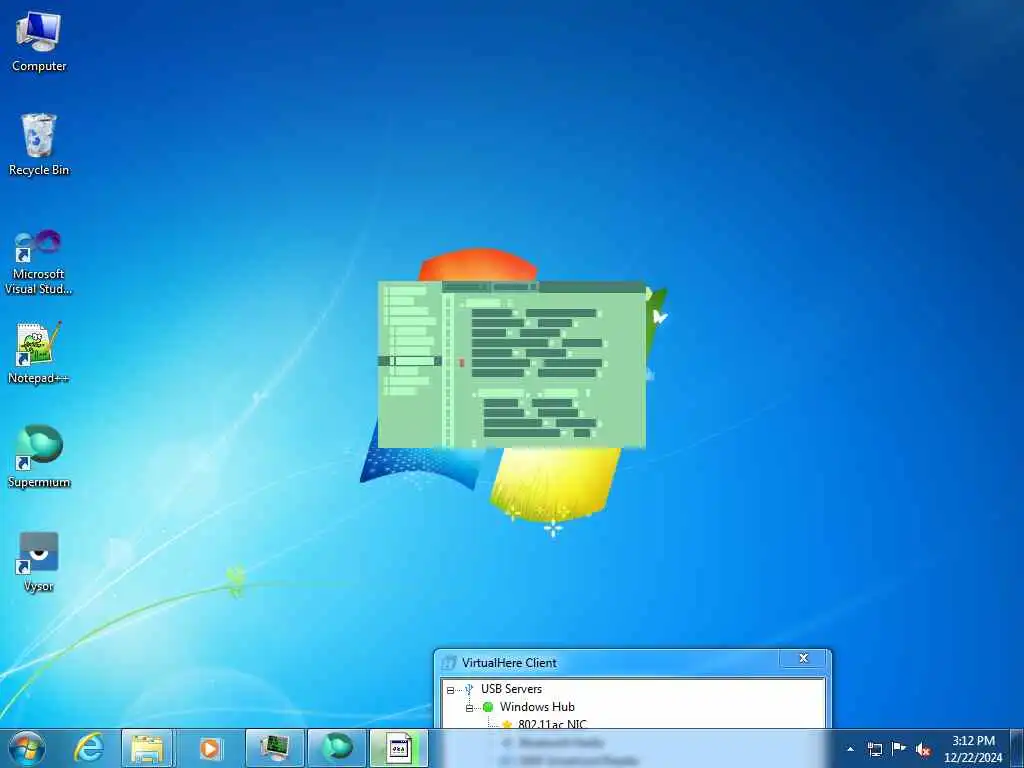Viewport: 1024px width, 768px height.
Task: Select the Windows Hub tree entry
Action: [537, 707]
